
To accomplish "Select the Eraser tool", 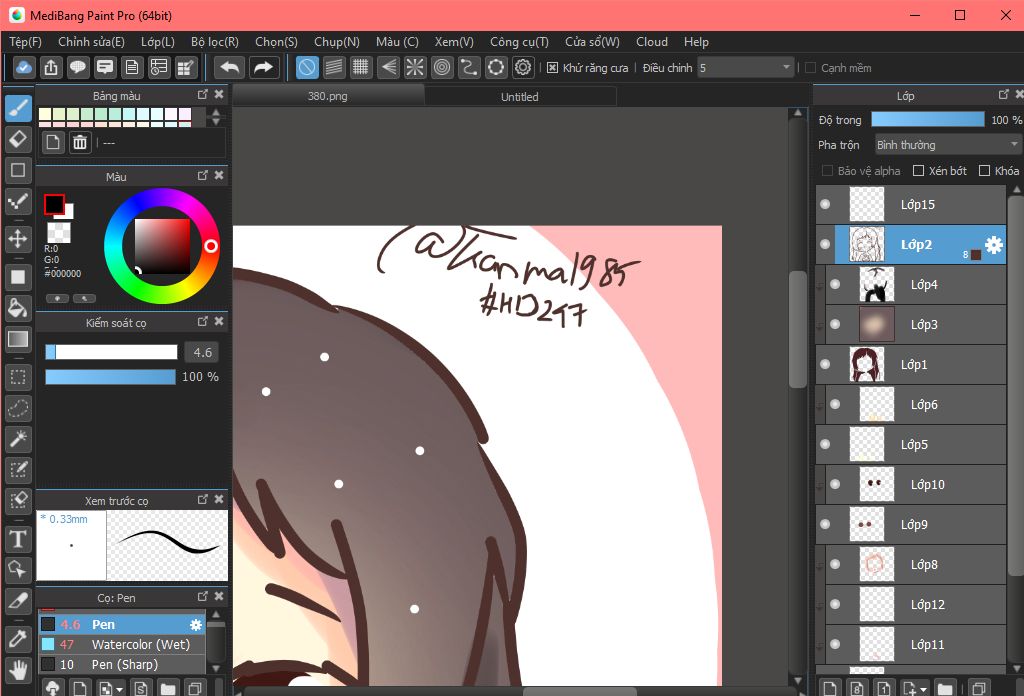I will [x=18, y=138].
